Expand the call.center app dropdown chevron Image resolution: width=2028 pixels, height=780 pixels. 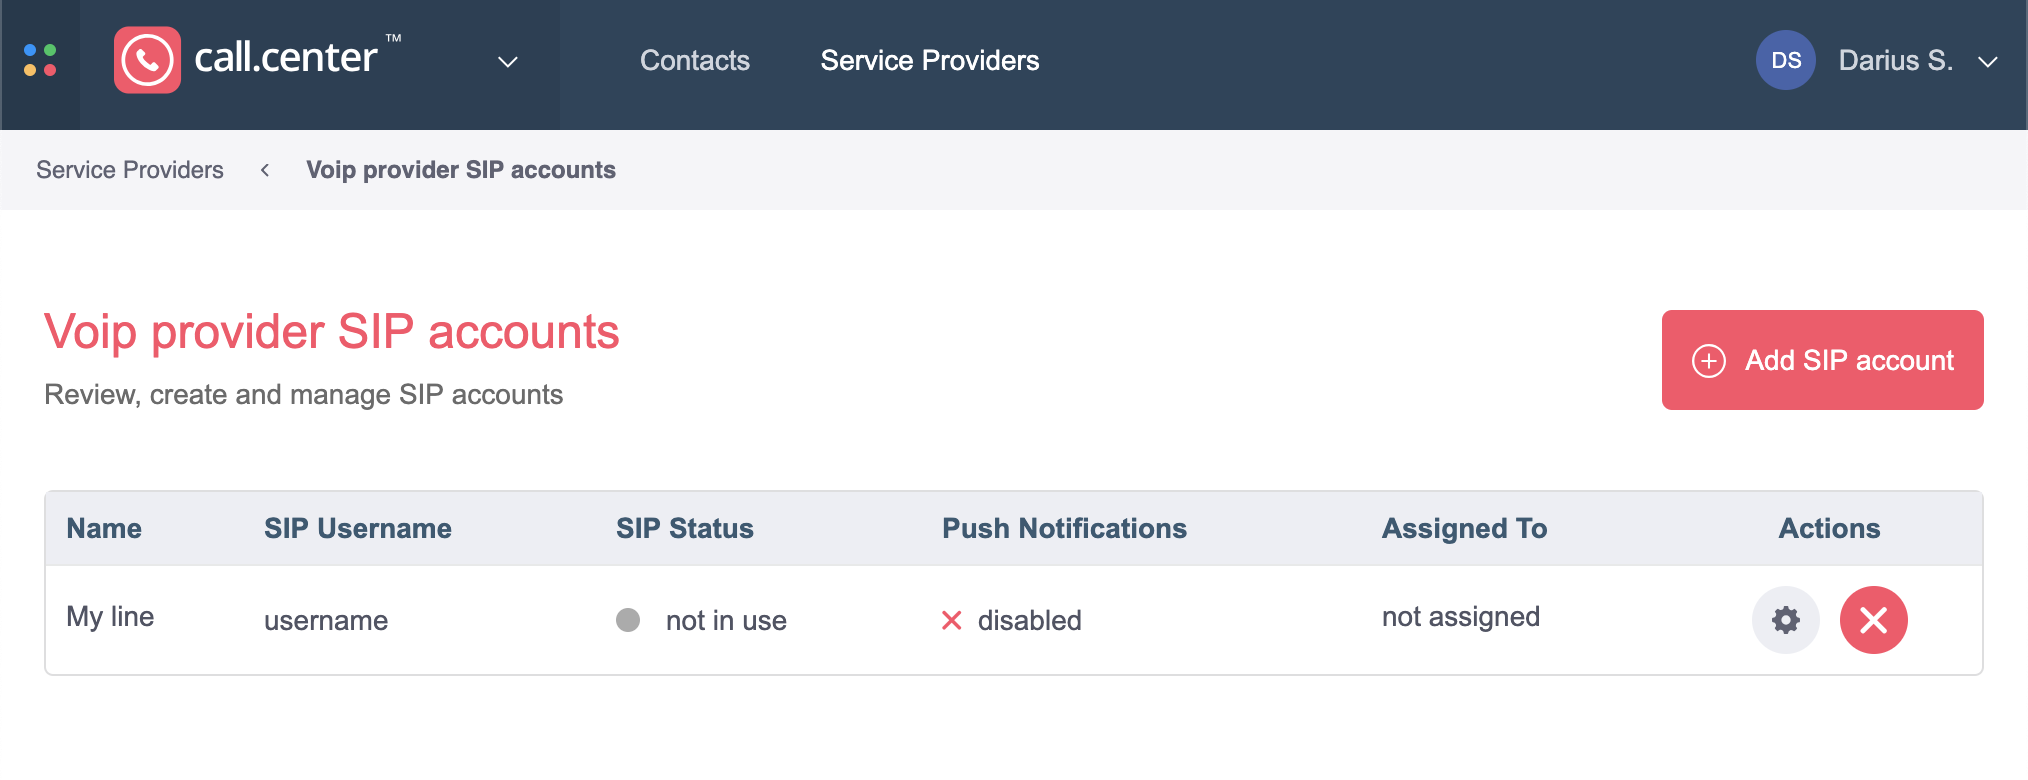click(x=508, y=62)
